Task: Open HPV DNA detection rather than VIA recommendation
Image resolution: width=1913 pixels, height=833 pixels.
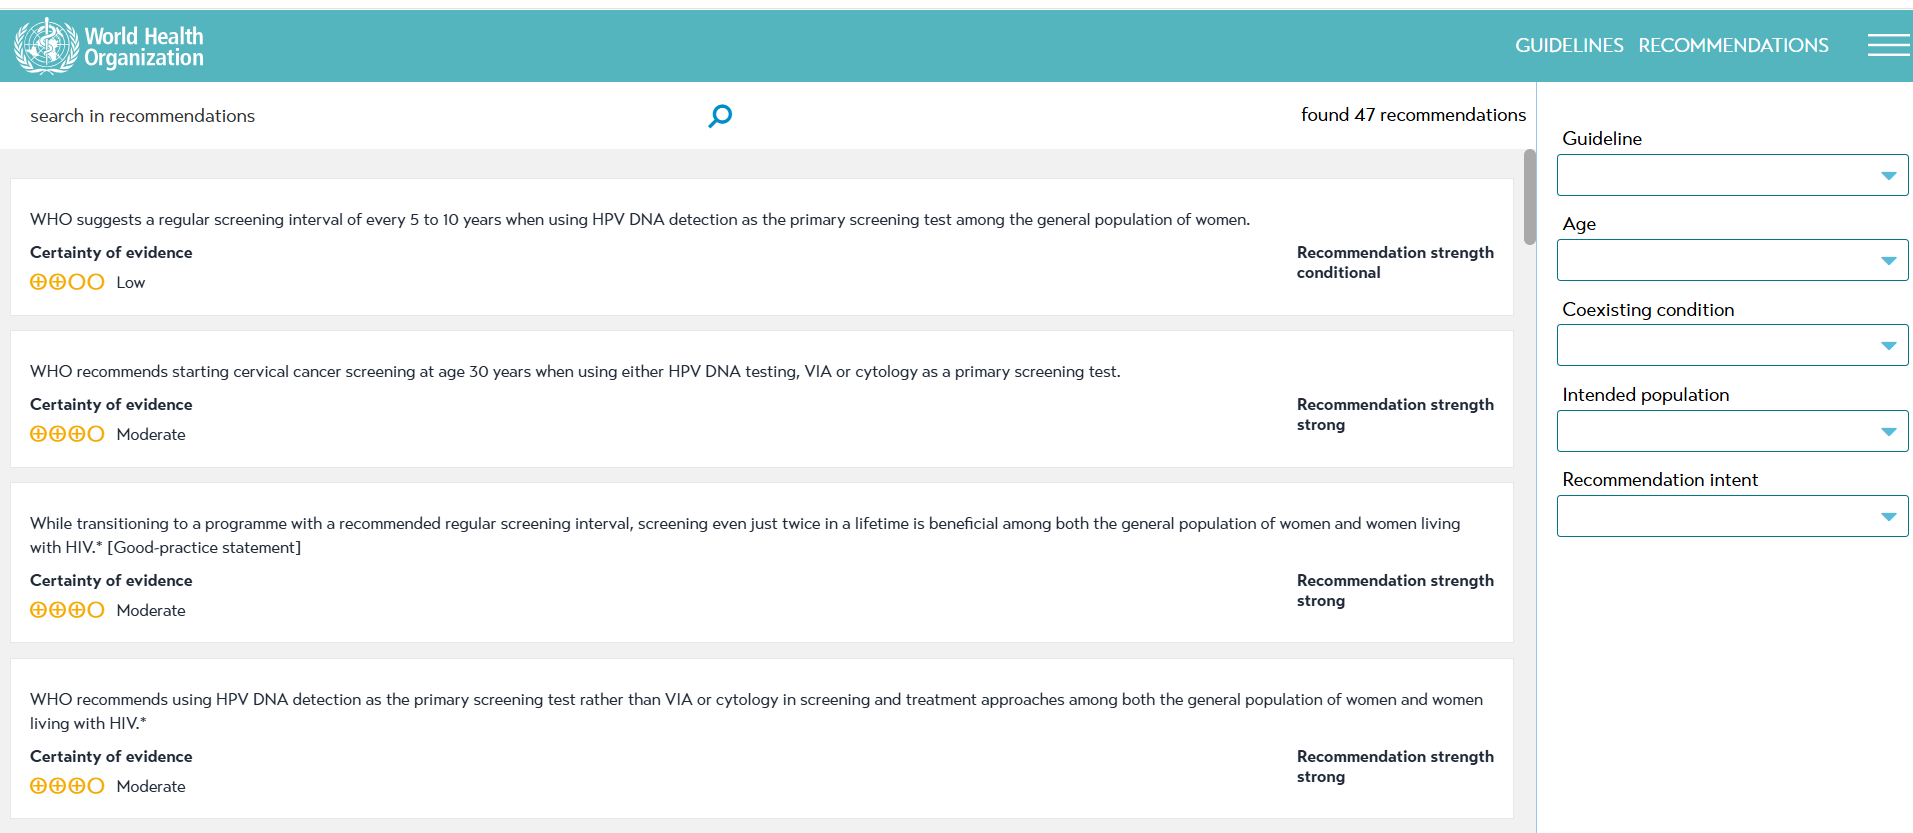Action: tap(756, 711)
